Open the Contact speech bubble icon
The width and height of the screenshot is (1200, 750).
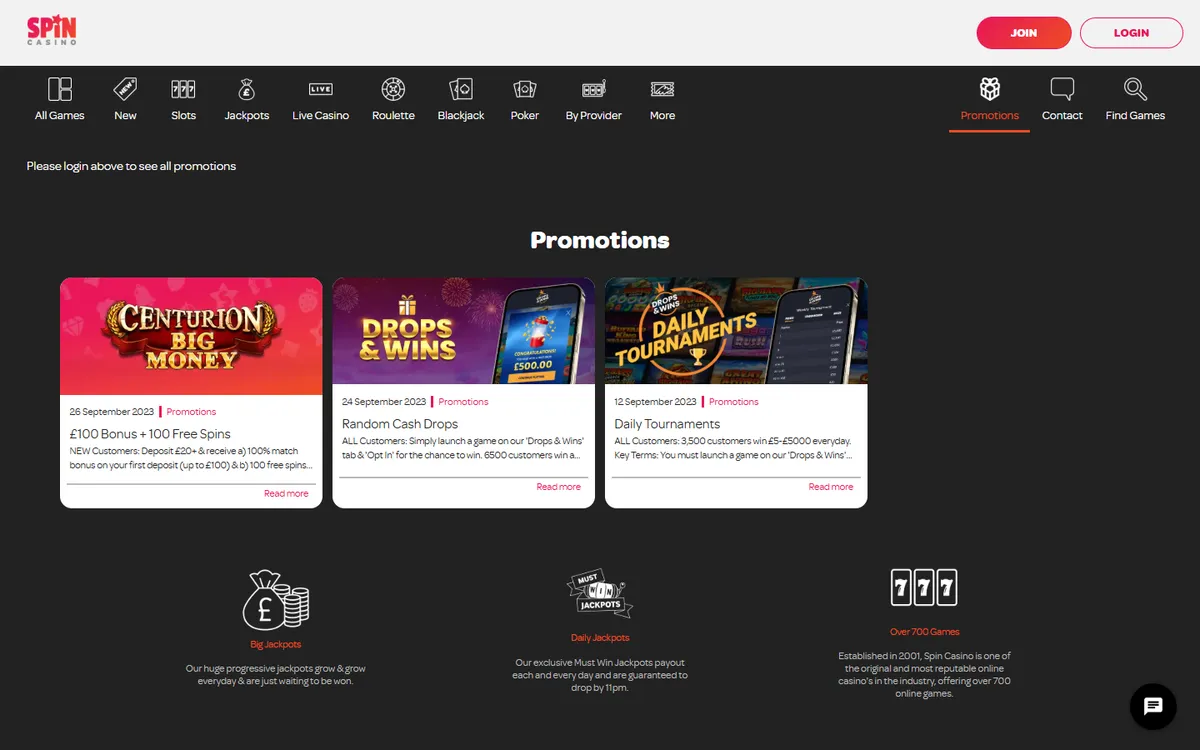[1062, 89]
